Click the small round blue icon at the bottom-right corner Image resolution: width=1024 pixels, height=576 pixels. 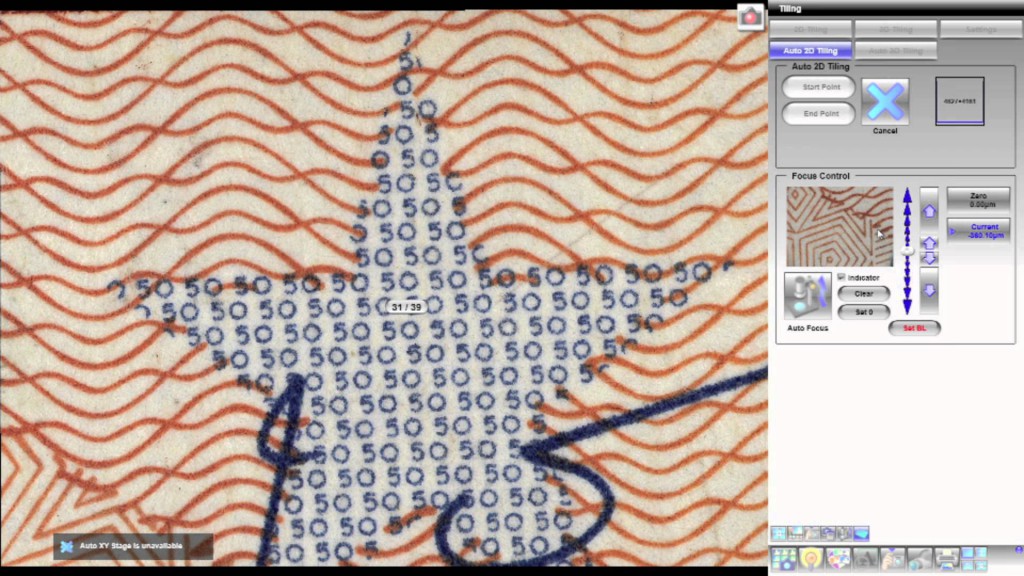tap(1019, 551)
